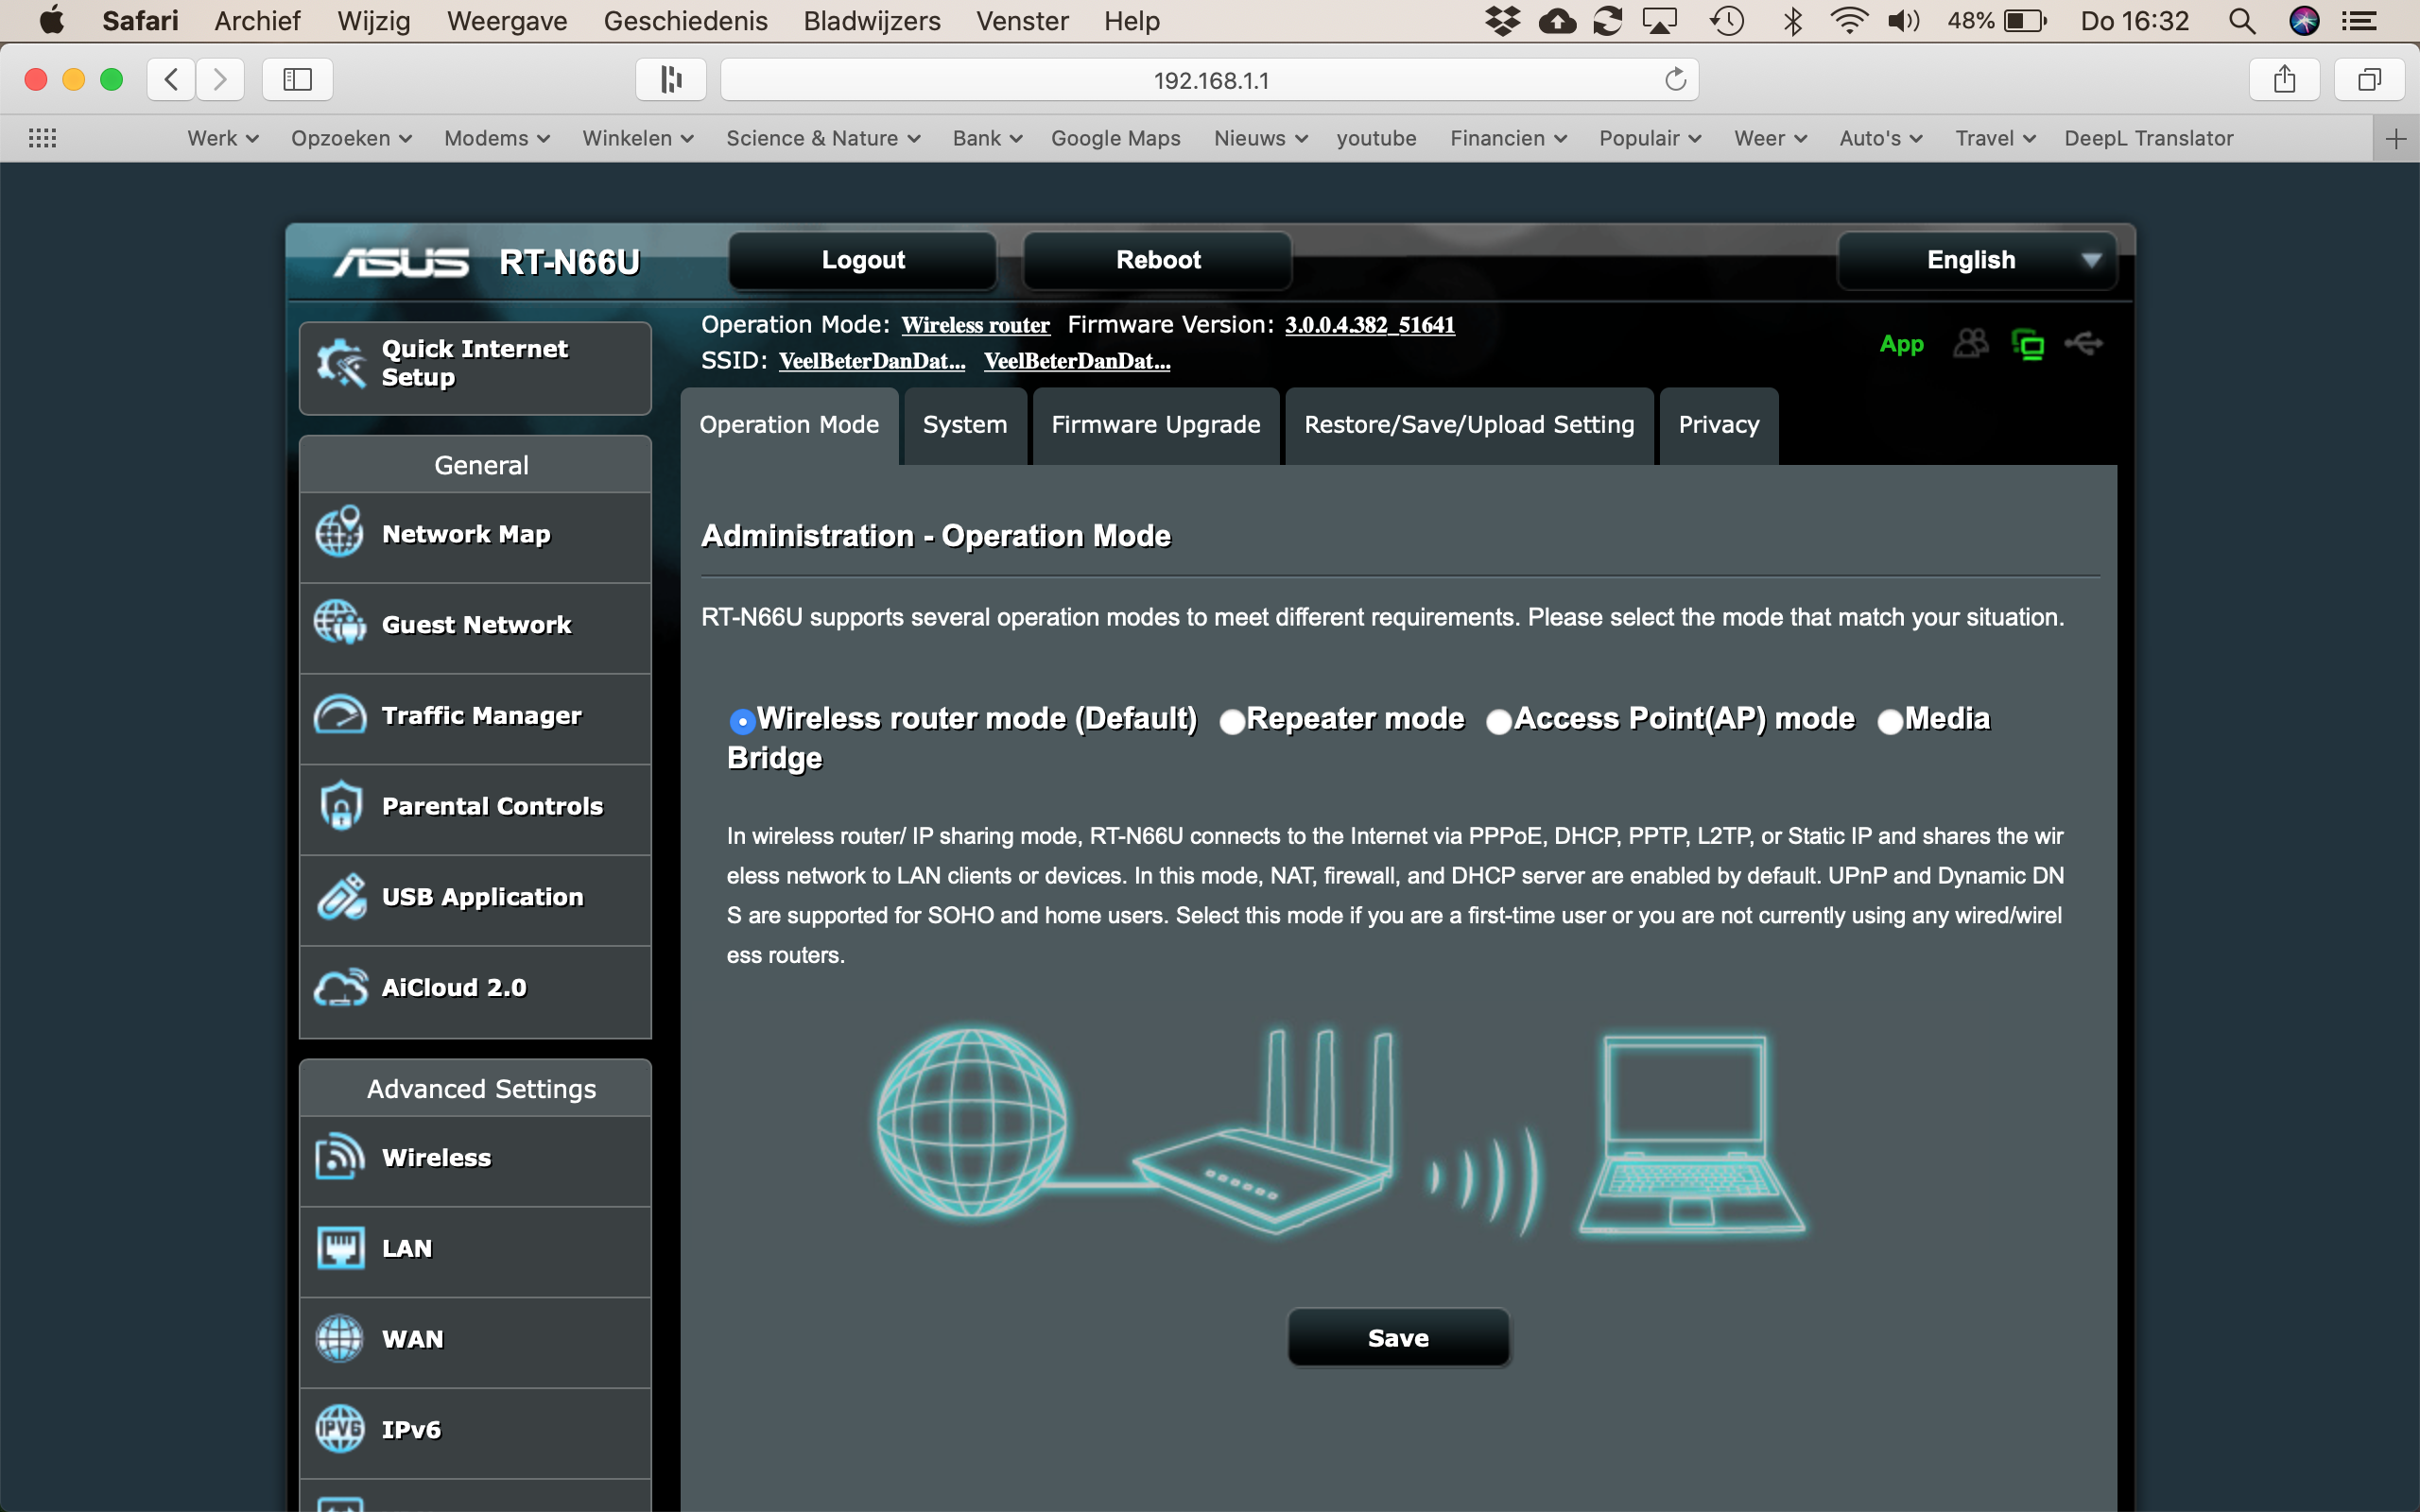Screen dimensions: 2420x1512
Task: Open the favorites grid icon
Action: pyautogui.click(x=42, y=138)
